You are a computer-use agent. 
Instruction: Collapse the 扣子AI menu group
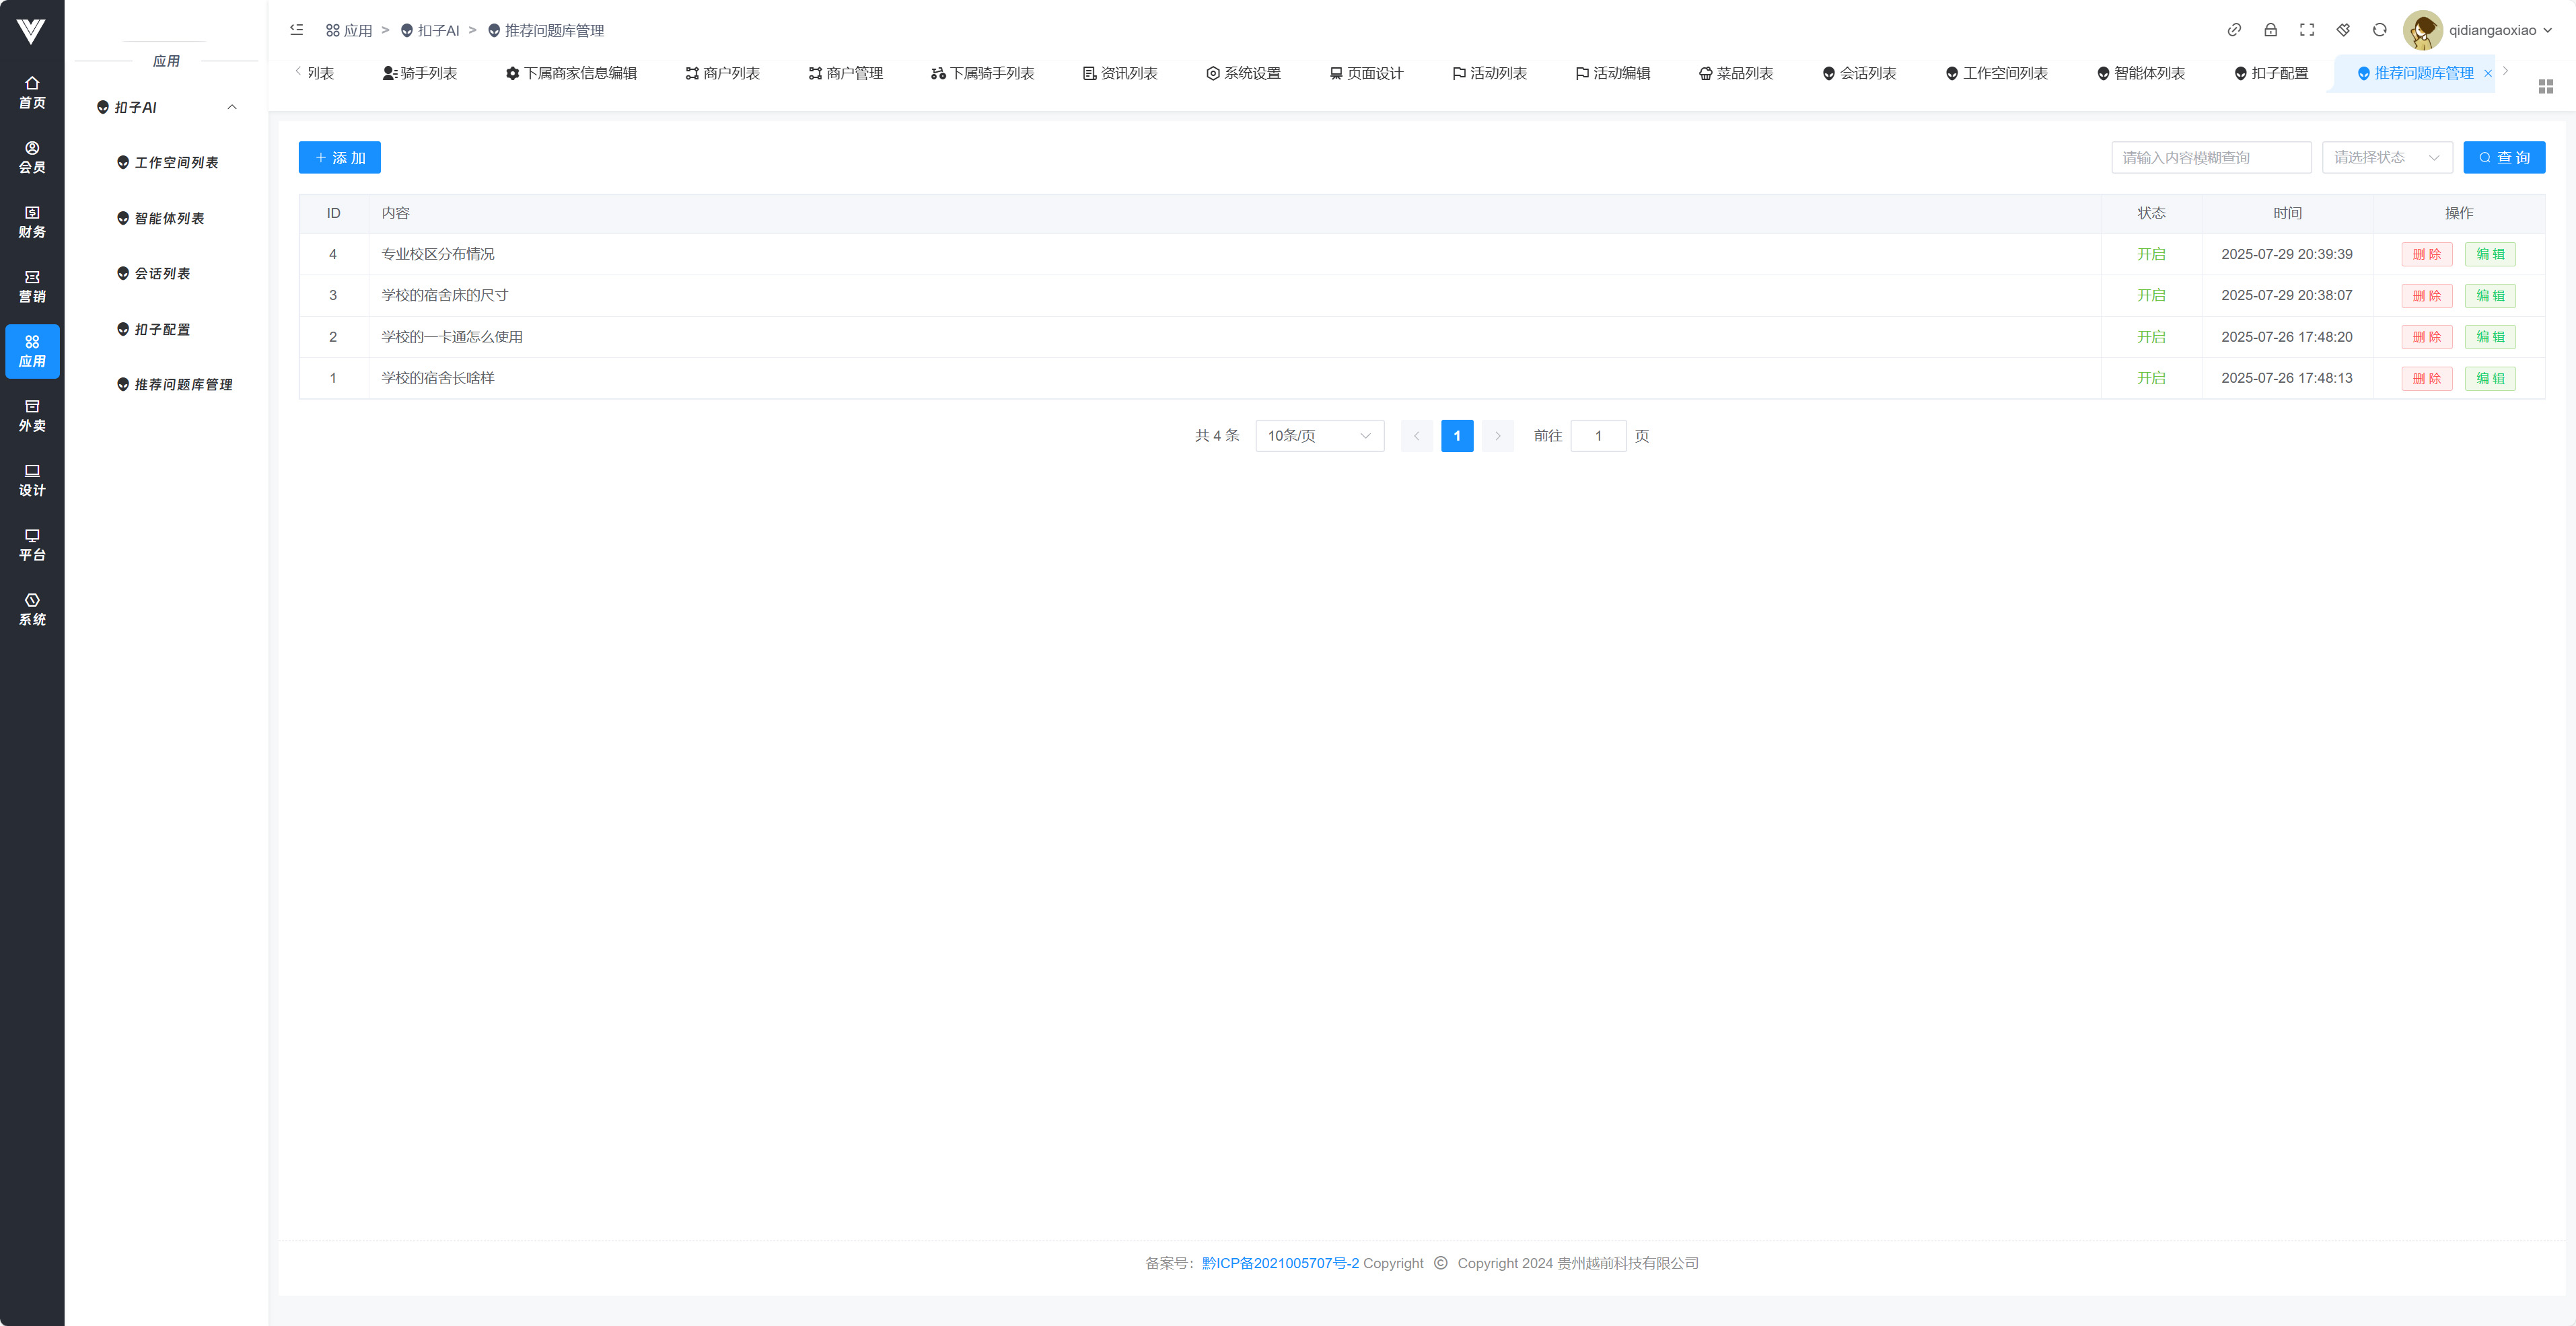pos(232,107)
